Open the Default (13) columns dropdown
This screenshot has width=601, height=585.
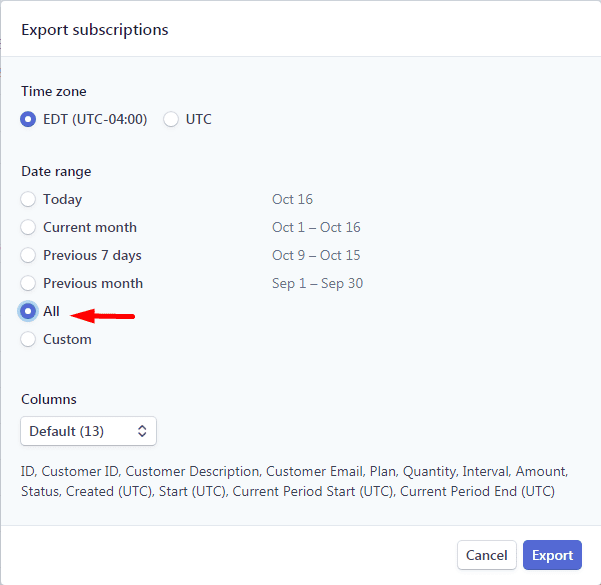pyautogui.click(x=89, y=431)
